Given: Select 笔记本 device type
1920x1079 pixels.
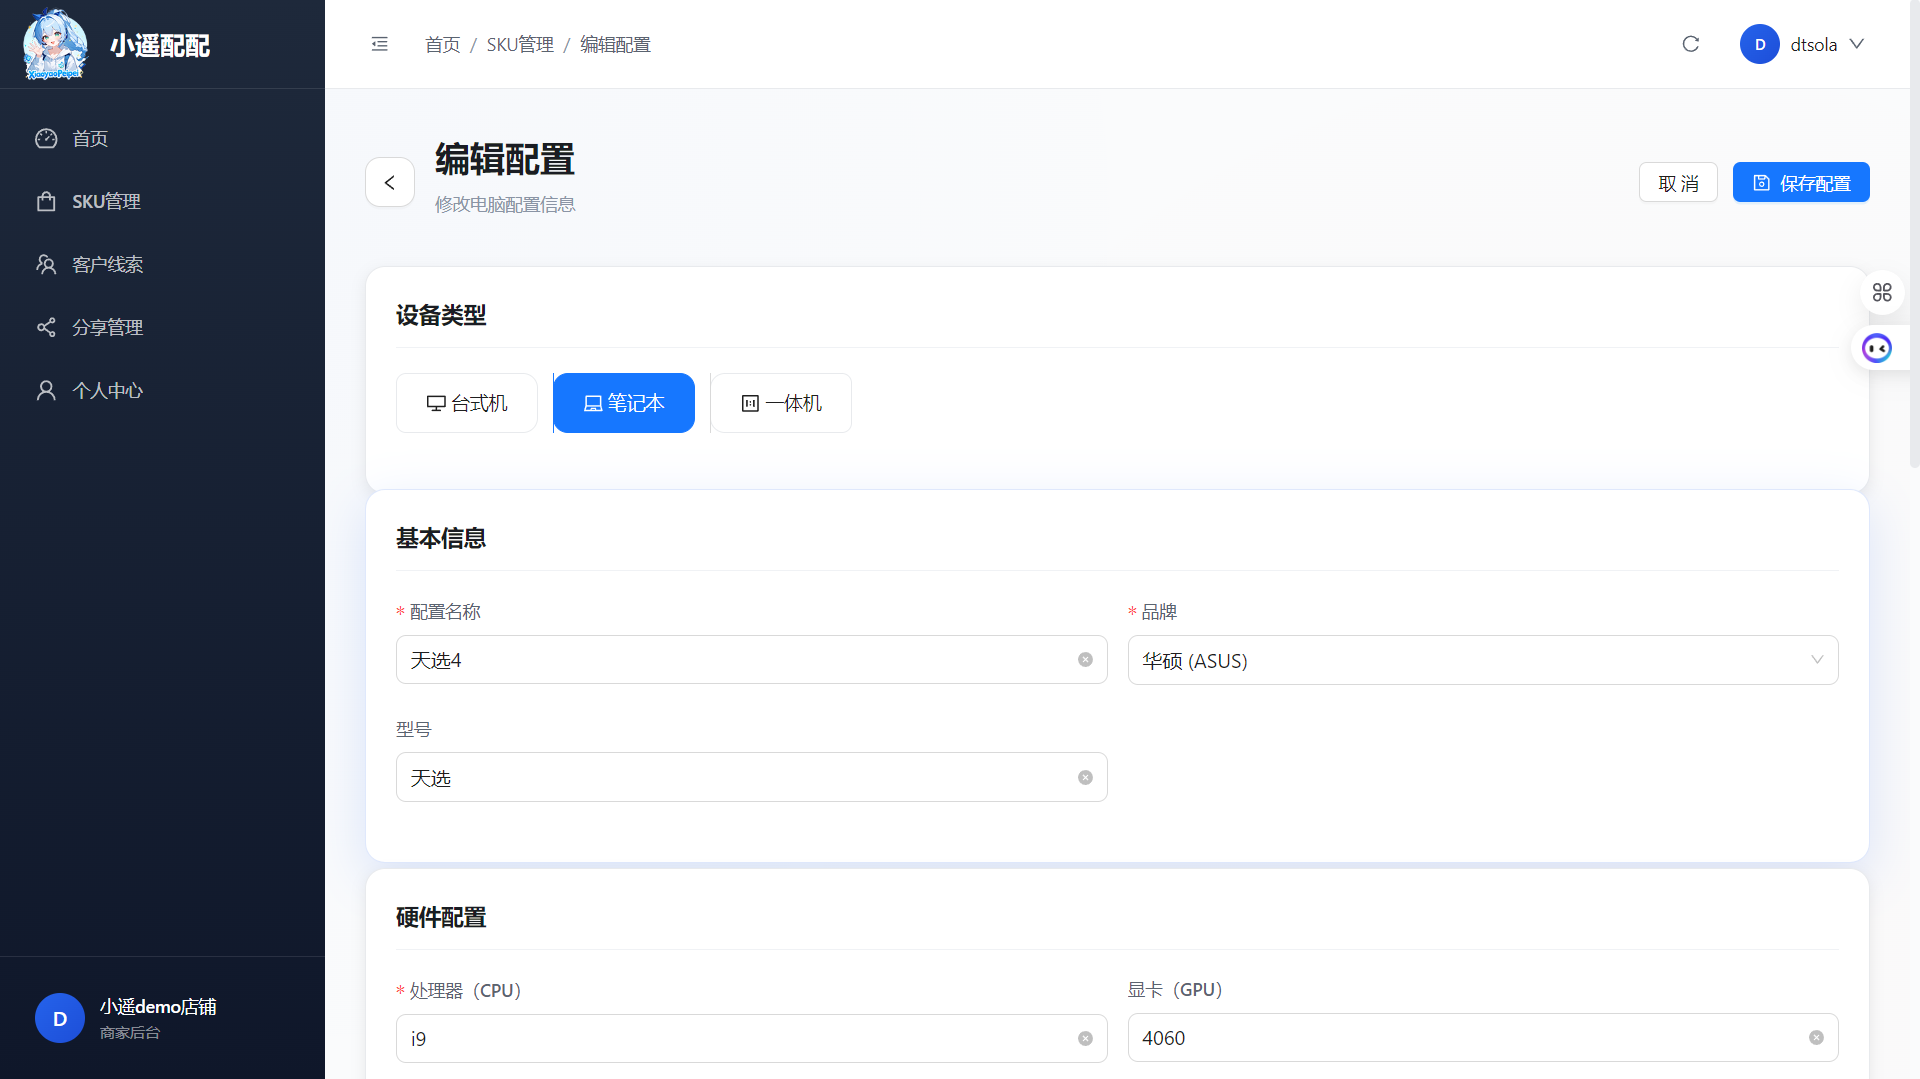Looking at the screenshot, I should pos(624,403).
